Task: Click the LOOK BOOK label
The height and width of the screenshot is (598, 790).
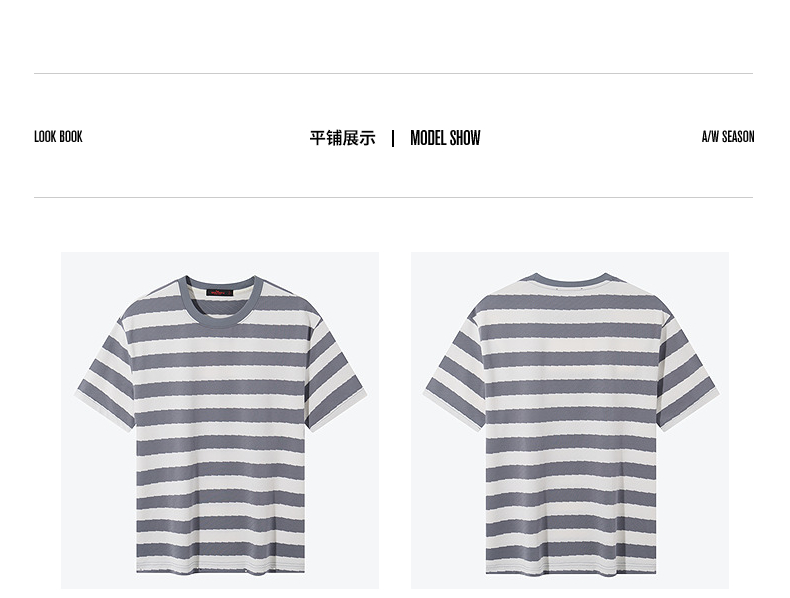Action: coord(58,137)
